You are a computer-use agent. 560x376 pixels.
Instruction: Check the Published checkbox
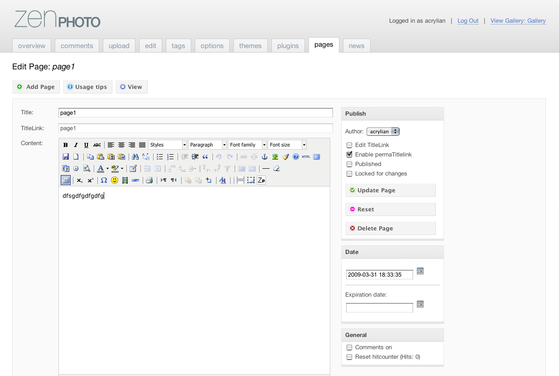click(x=349, y=164)
